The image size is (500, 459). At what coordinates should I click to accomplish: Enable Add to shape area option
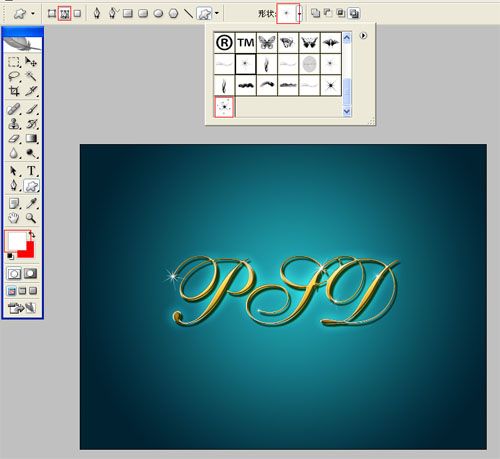[x=315, y=13]
